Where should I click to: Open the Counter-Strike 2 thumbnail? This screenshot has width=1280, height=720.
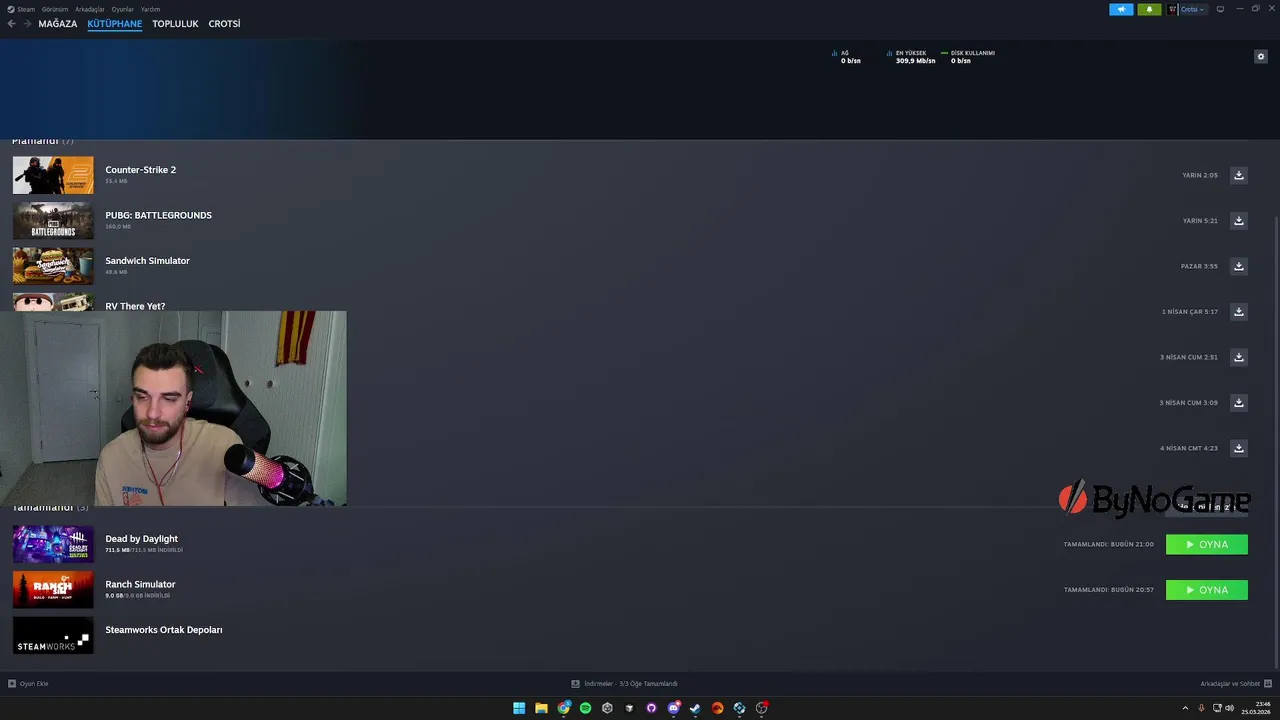coord(53,175)
